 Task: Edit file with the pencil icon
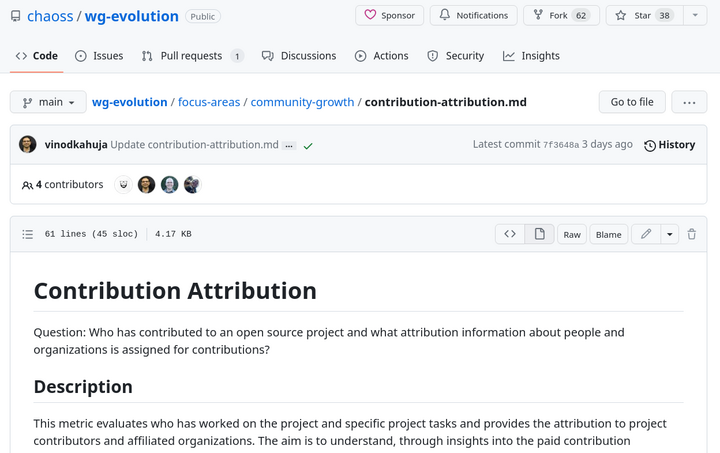[646, 234]
